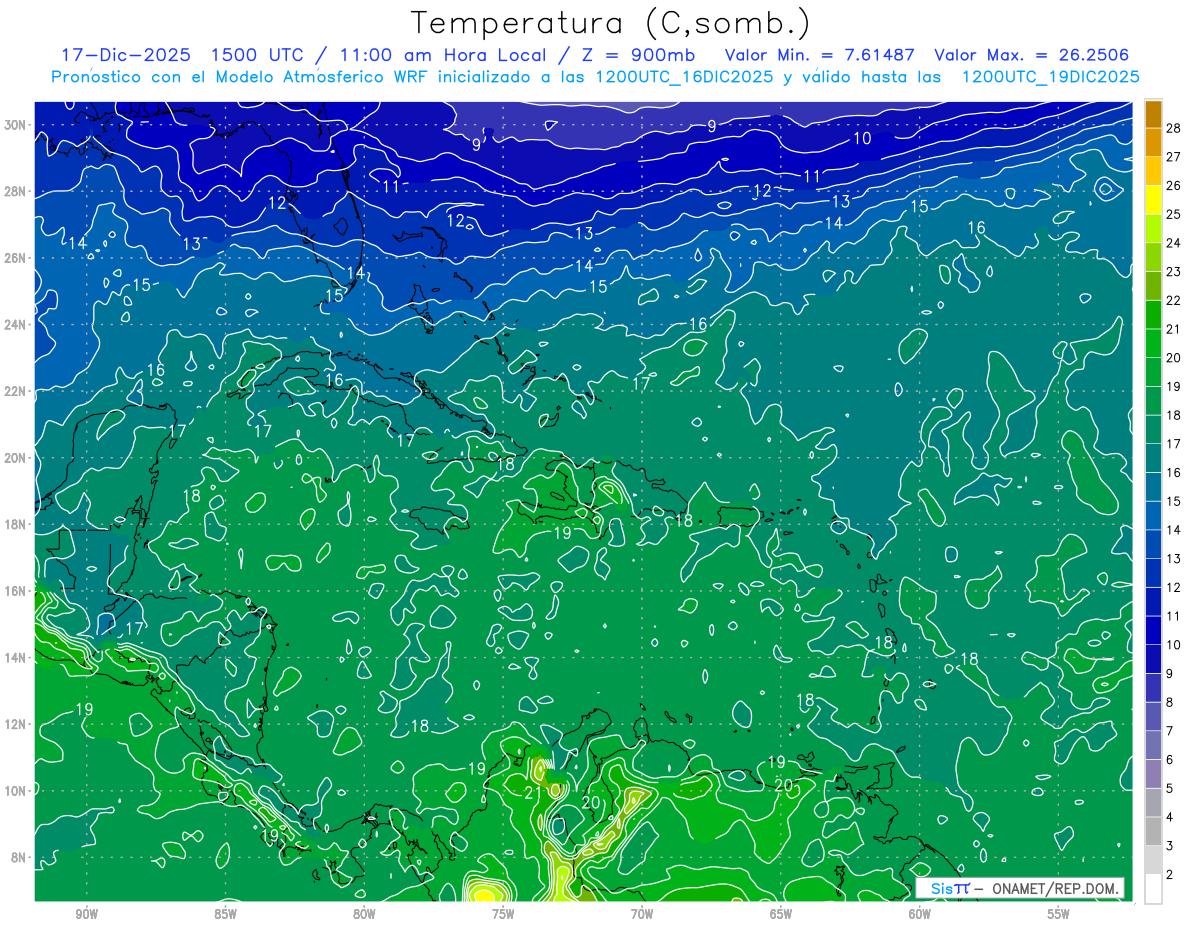Click the '85W' longitude axis label
The width and height of the screenshot is (1200, 927).
click(225, 914)
